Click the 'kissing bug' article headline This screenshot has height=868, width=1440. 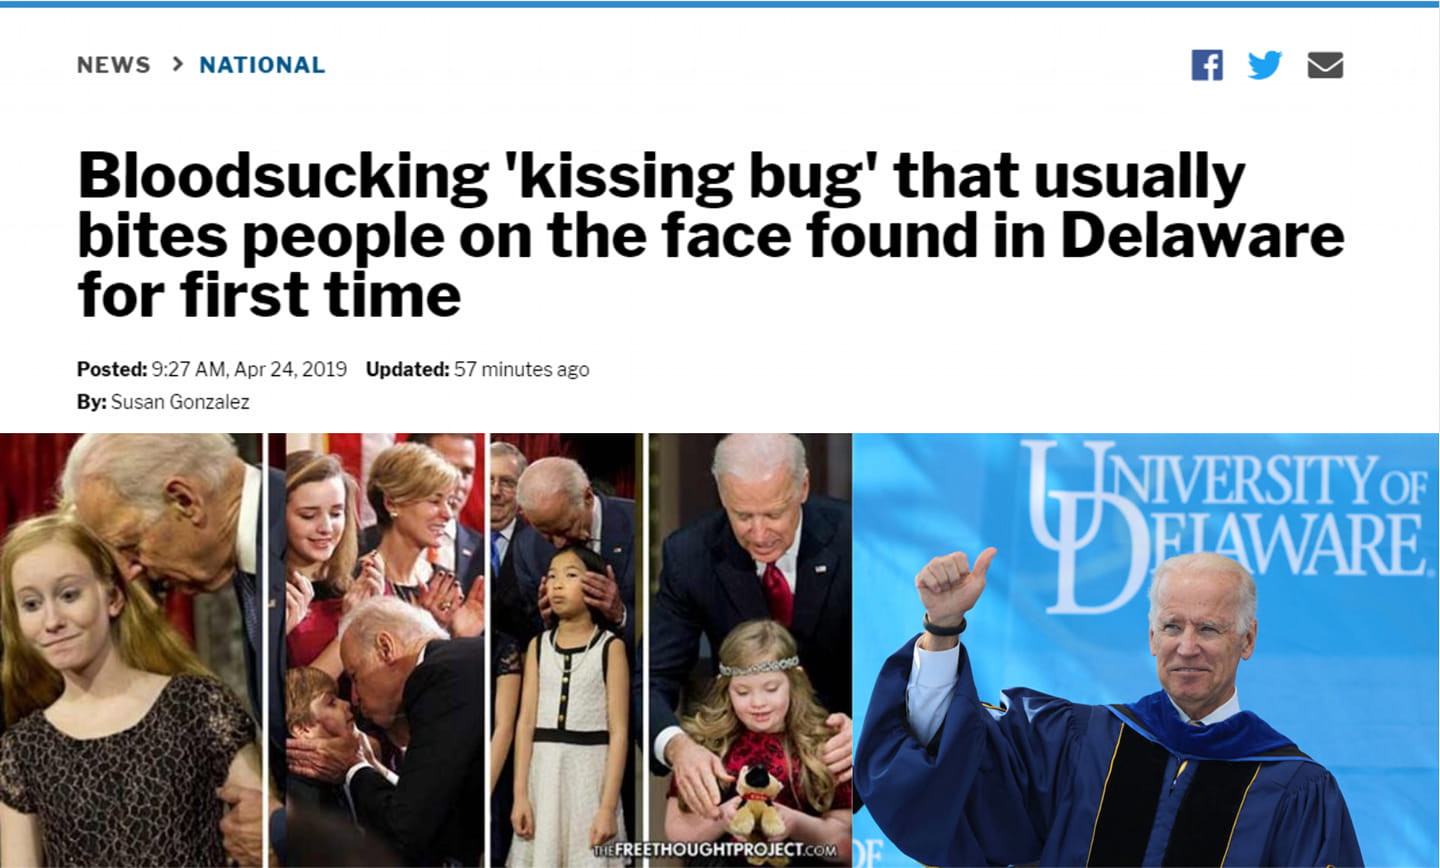pyautogui.click(x=710, y=235)
